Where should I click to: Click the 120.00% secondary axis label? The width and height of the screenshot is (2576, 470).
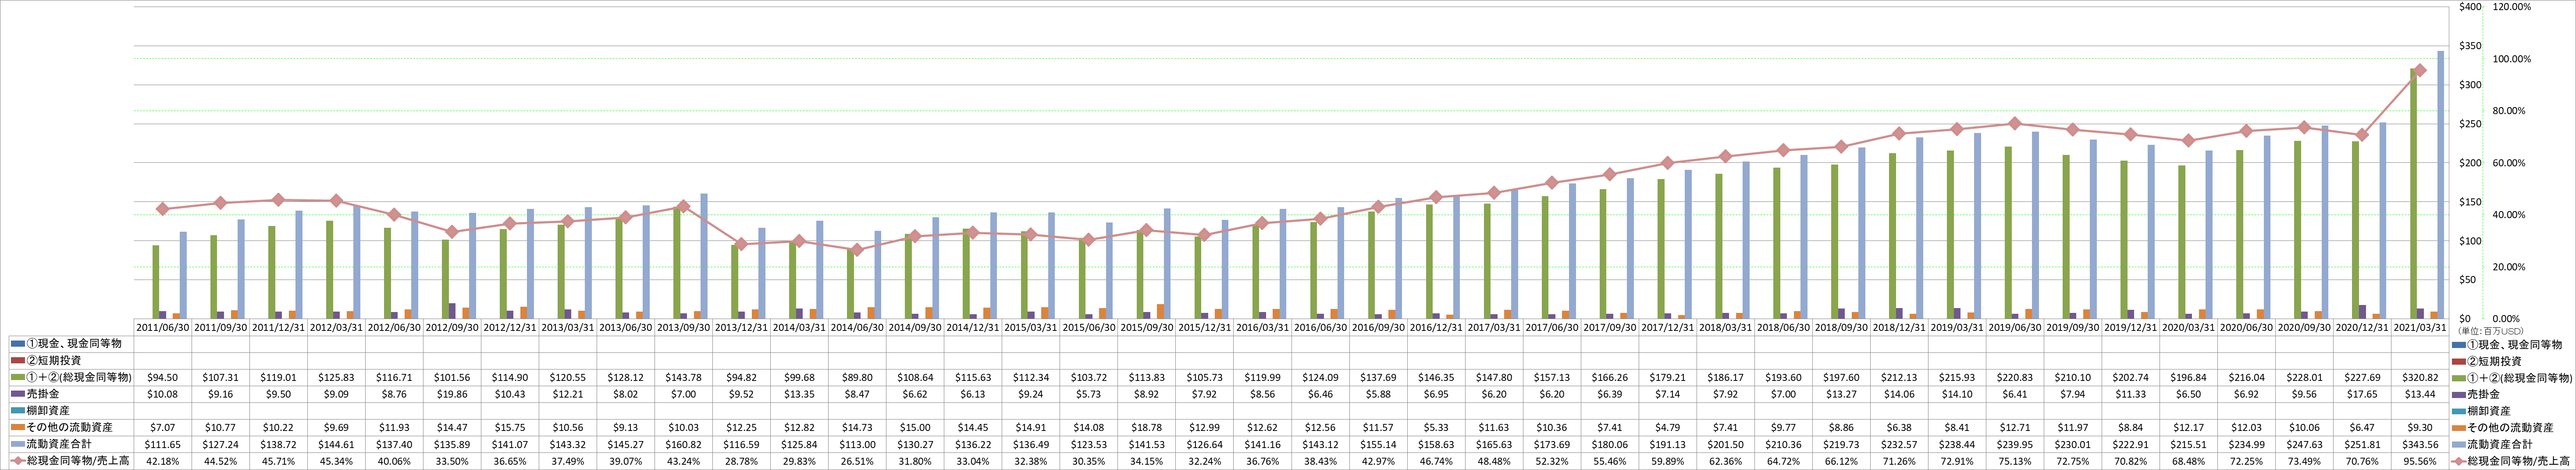click(2511, 7)
